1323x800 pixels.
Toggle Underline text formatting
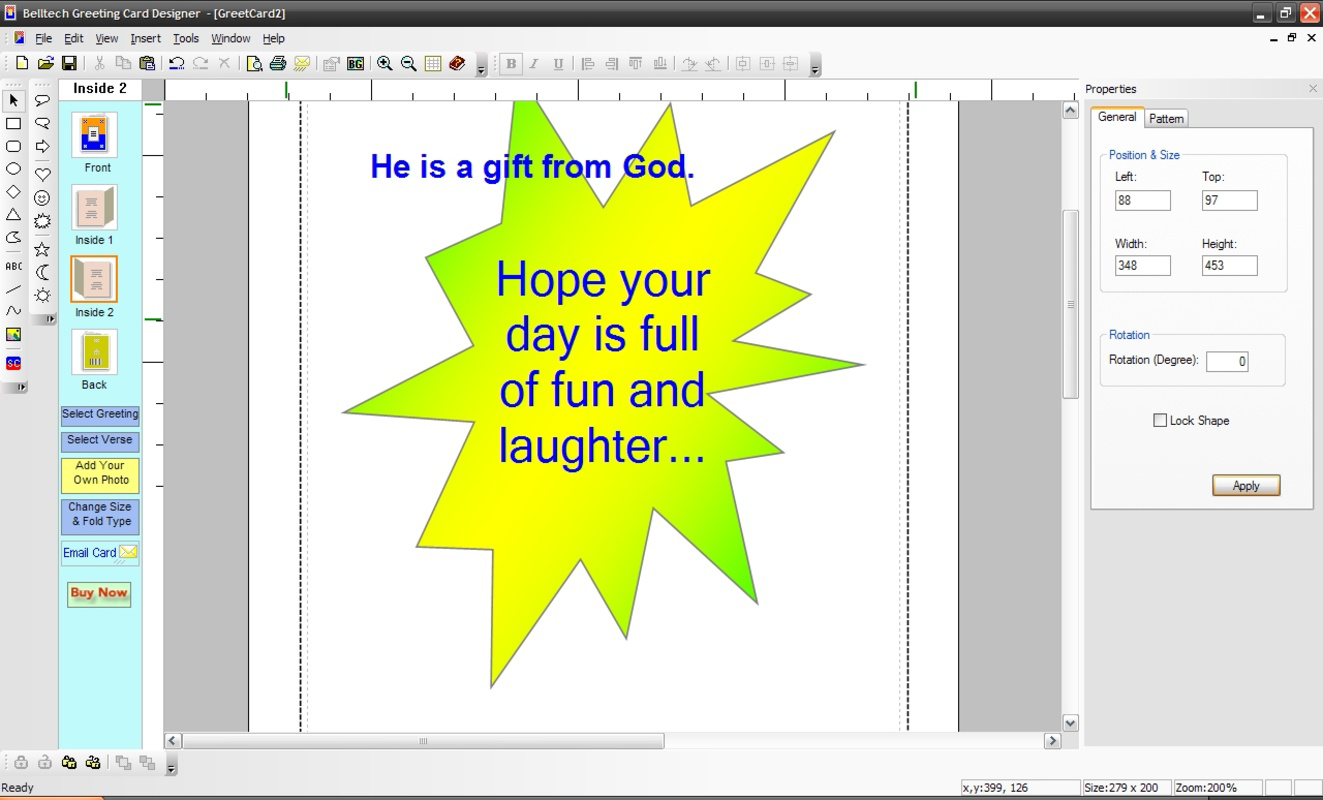(x=558, y=63)
